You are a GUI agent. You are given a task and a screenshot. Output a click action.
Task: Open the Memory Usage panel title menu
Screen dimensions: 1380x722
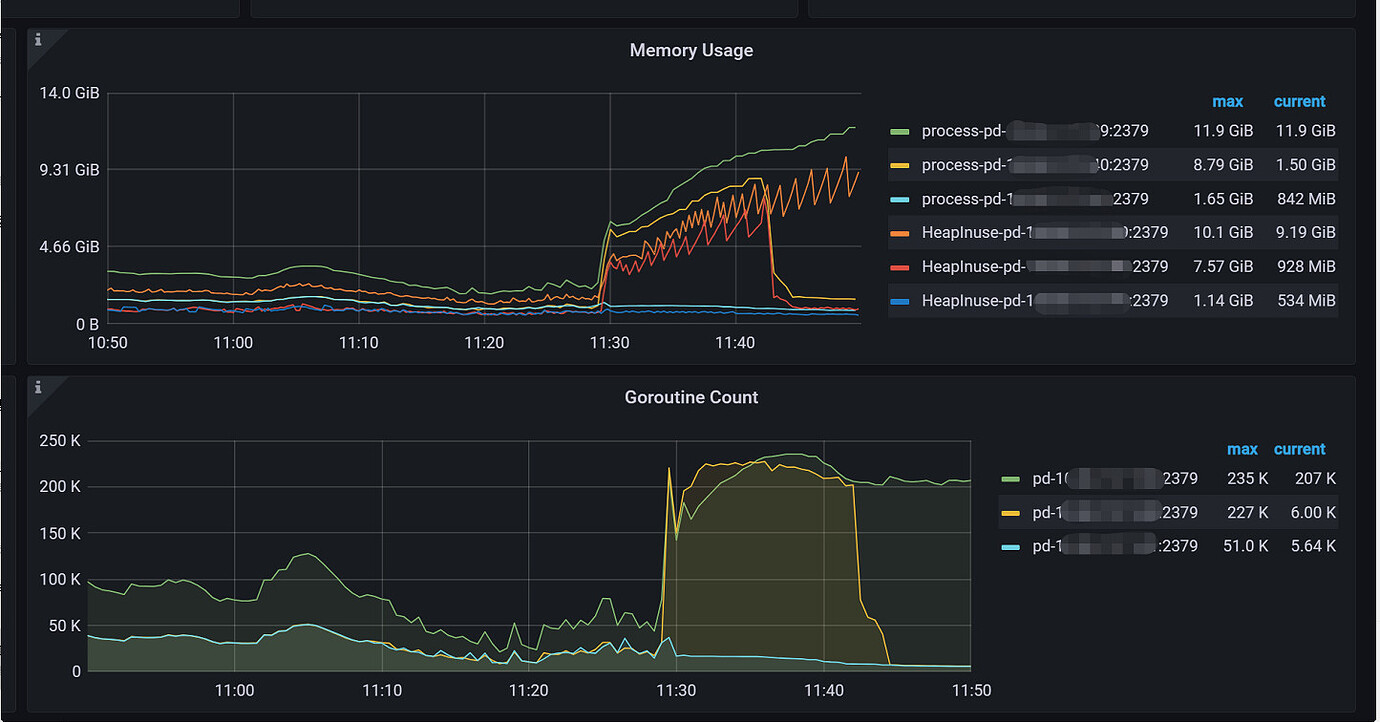(691, 50)
